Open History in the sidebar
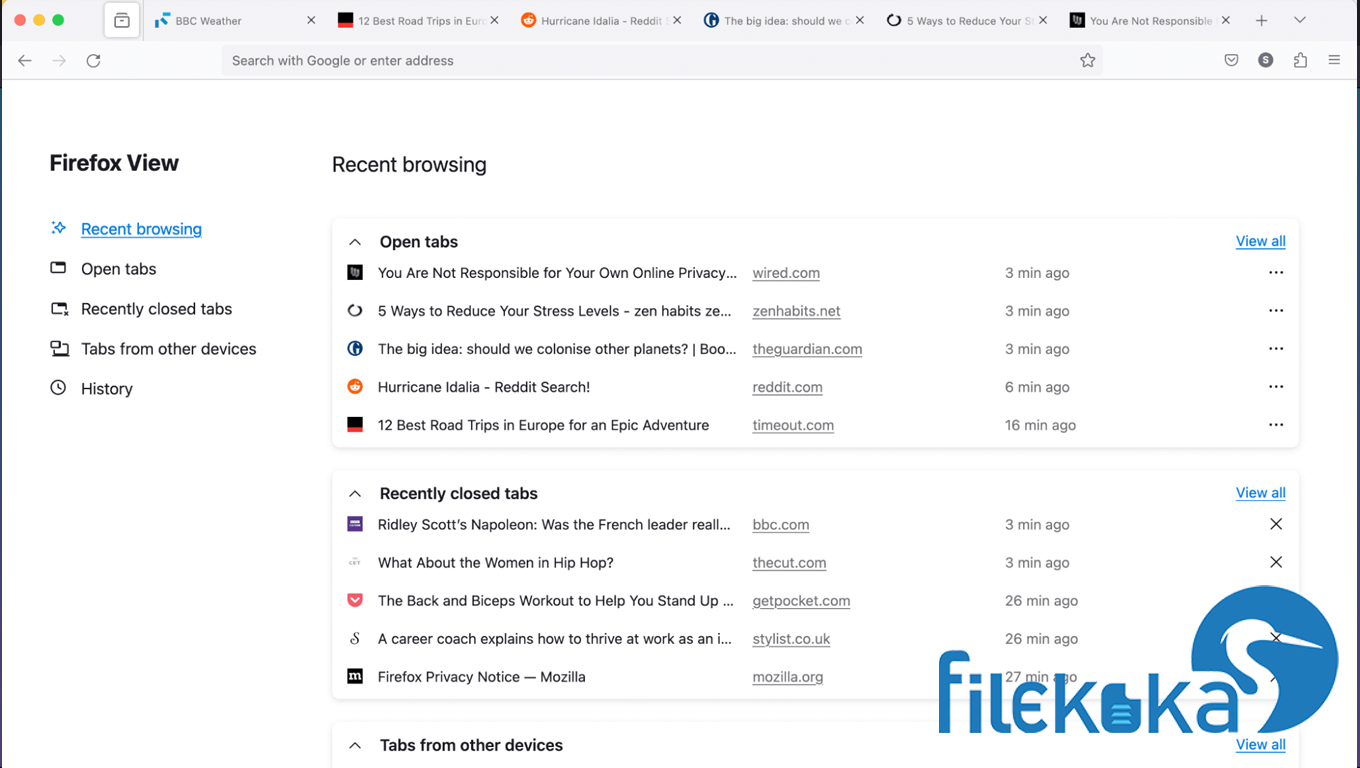 (x=106, y=389)
